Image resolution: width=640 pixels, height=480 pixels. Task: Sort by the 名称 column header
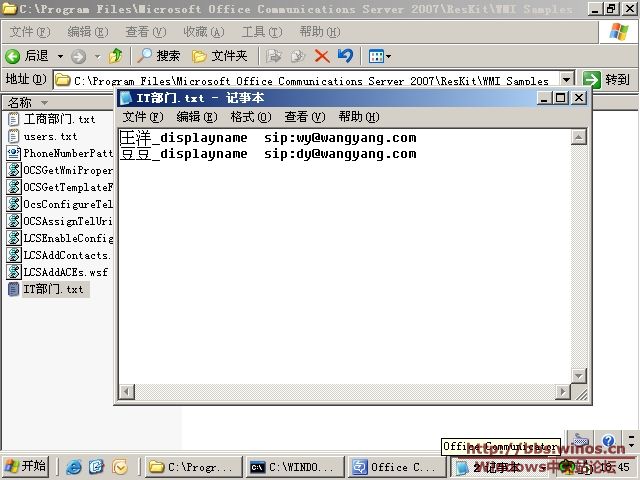click(x=57, y=102)
